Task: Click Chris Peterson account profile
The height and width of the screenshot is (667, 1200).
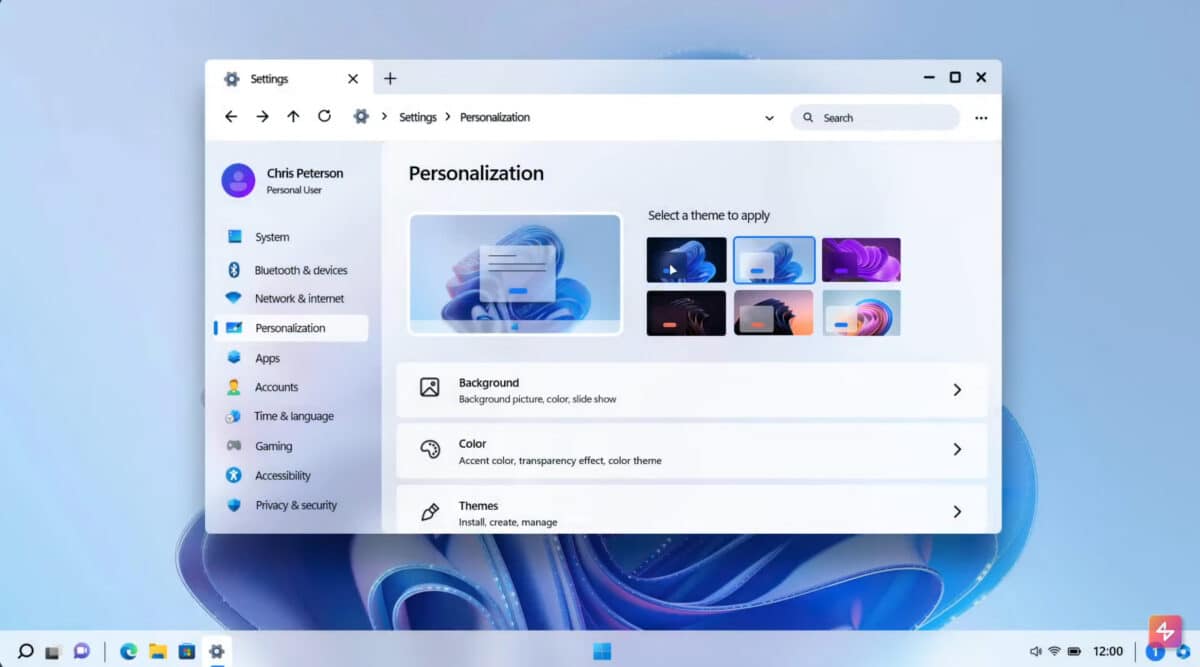Action: click(x=289, y=179)
